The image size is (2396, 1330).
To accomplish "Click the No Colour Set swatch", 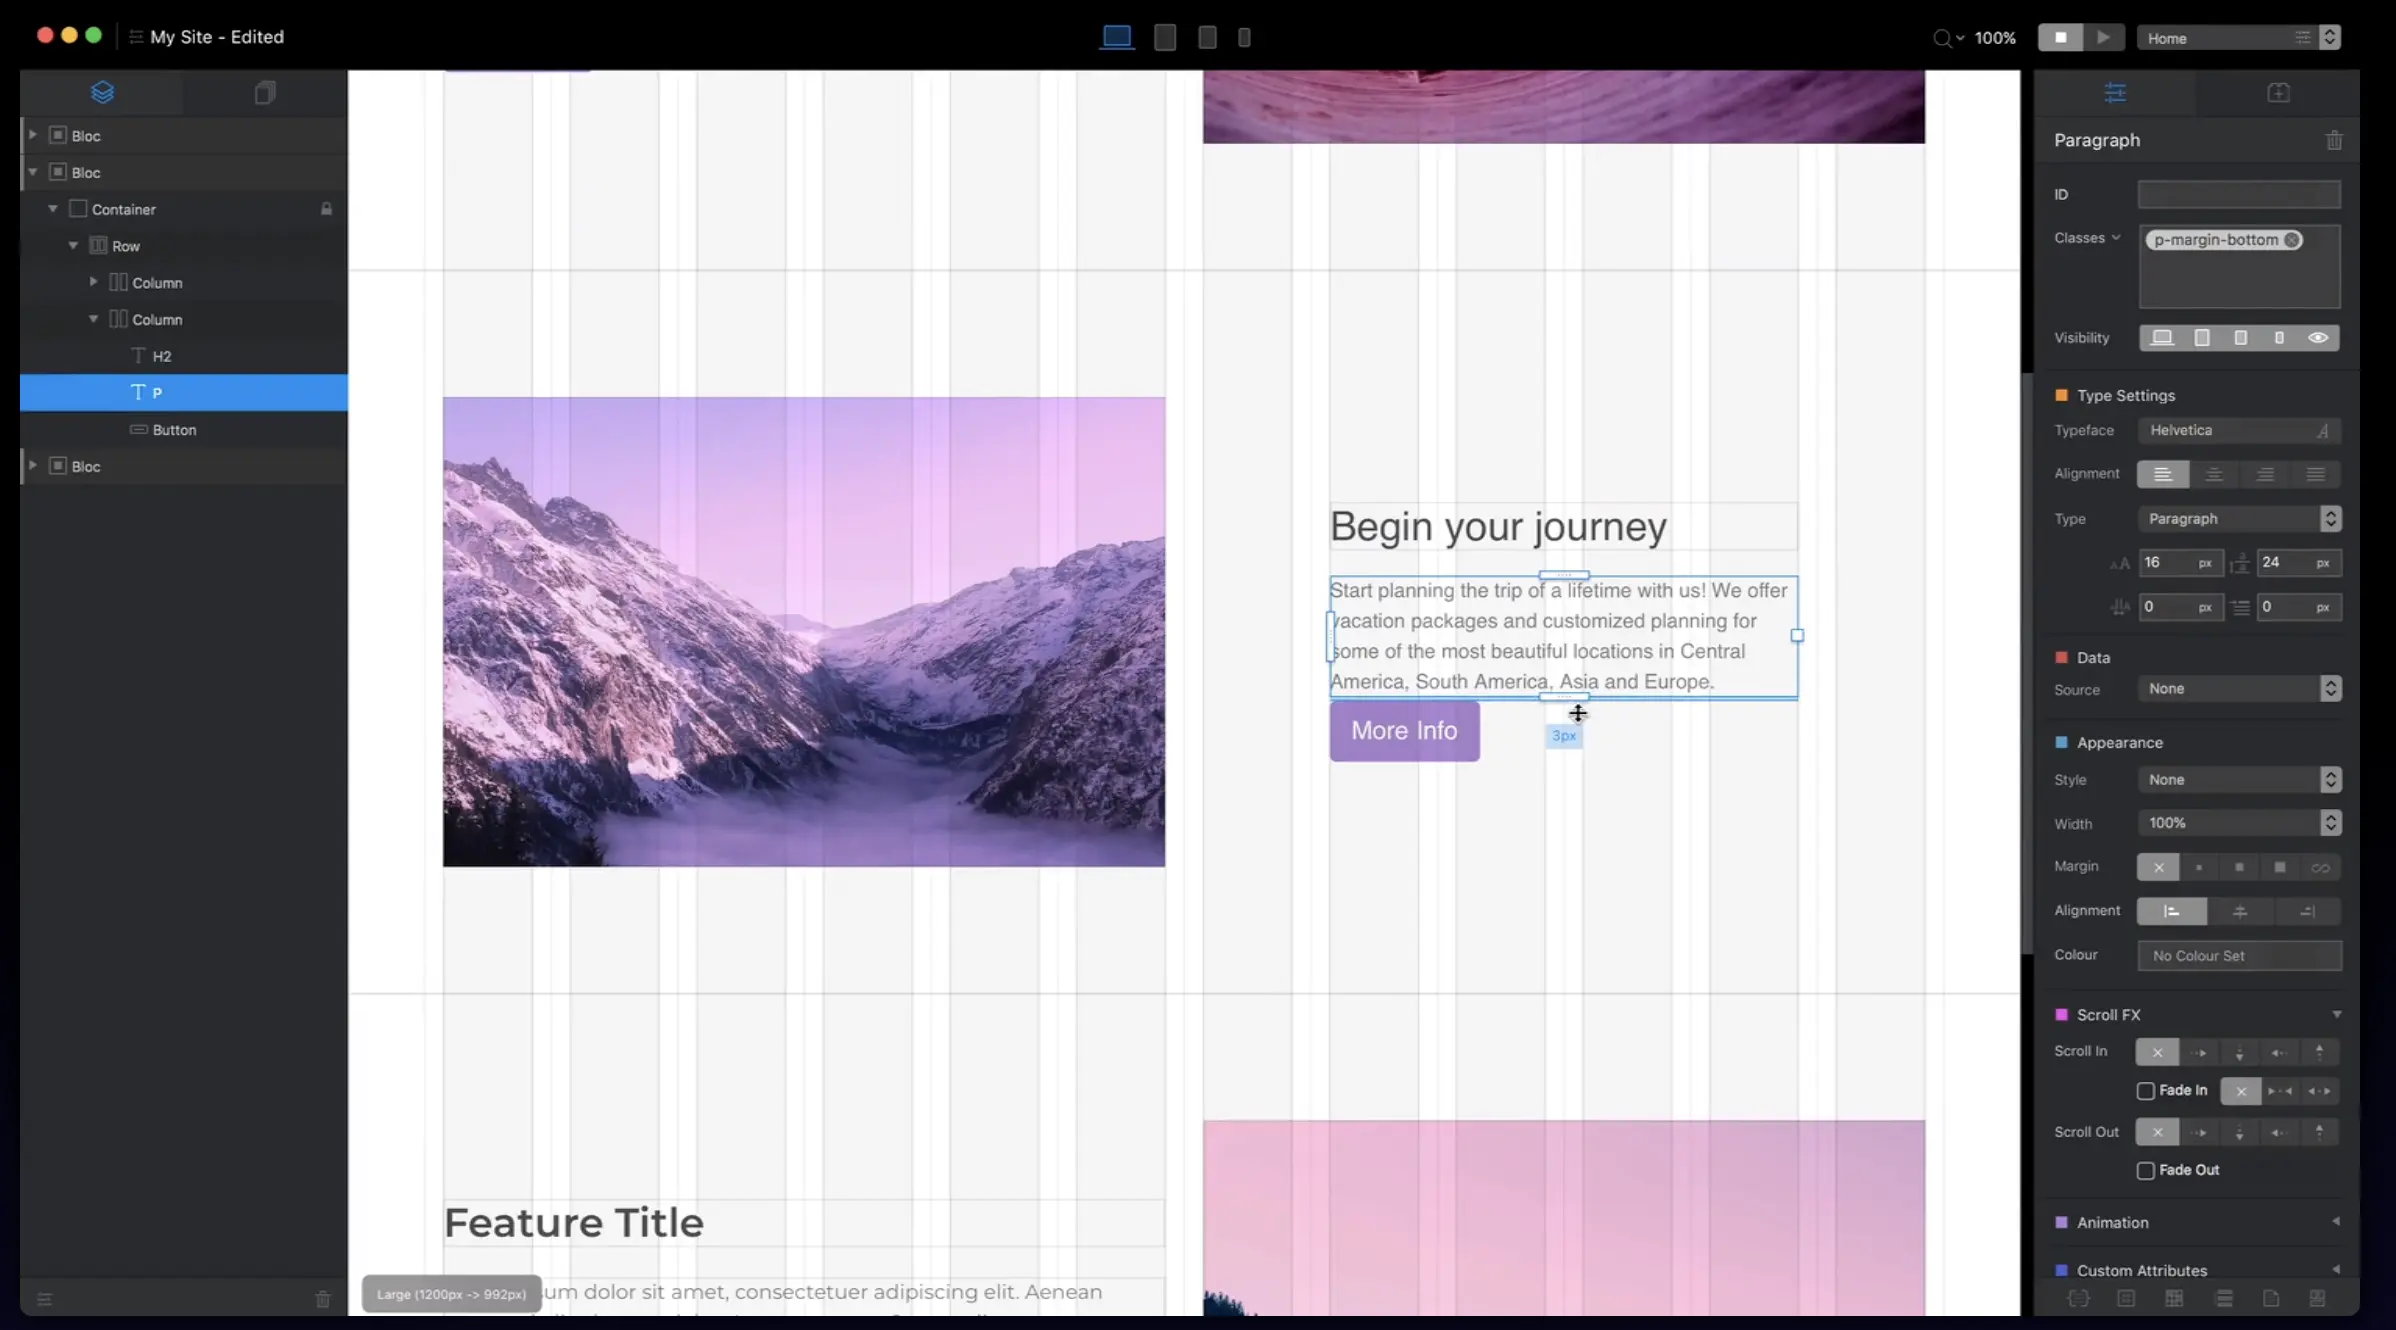I will 2239,956.
